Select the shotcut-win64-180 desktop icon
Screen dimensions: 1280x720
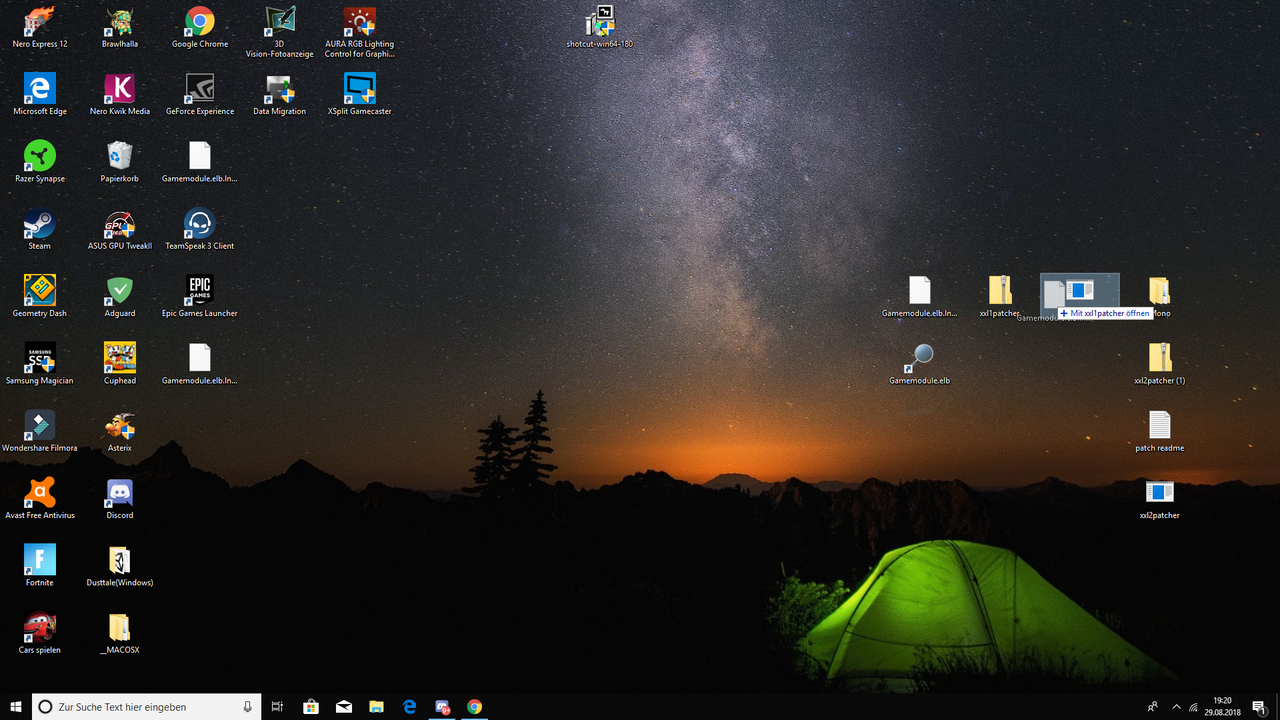[x=600, y=28]
